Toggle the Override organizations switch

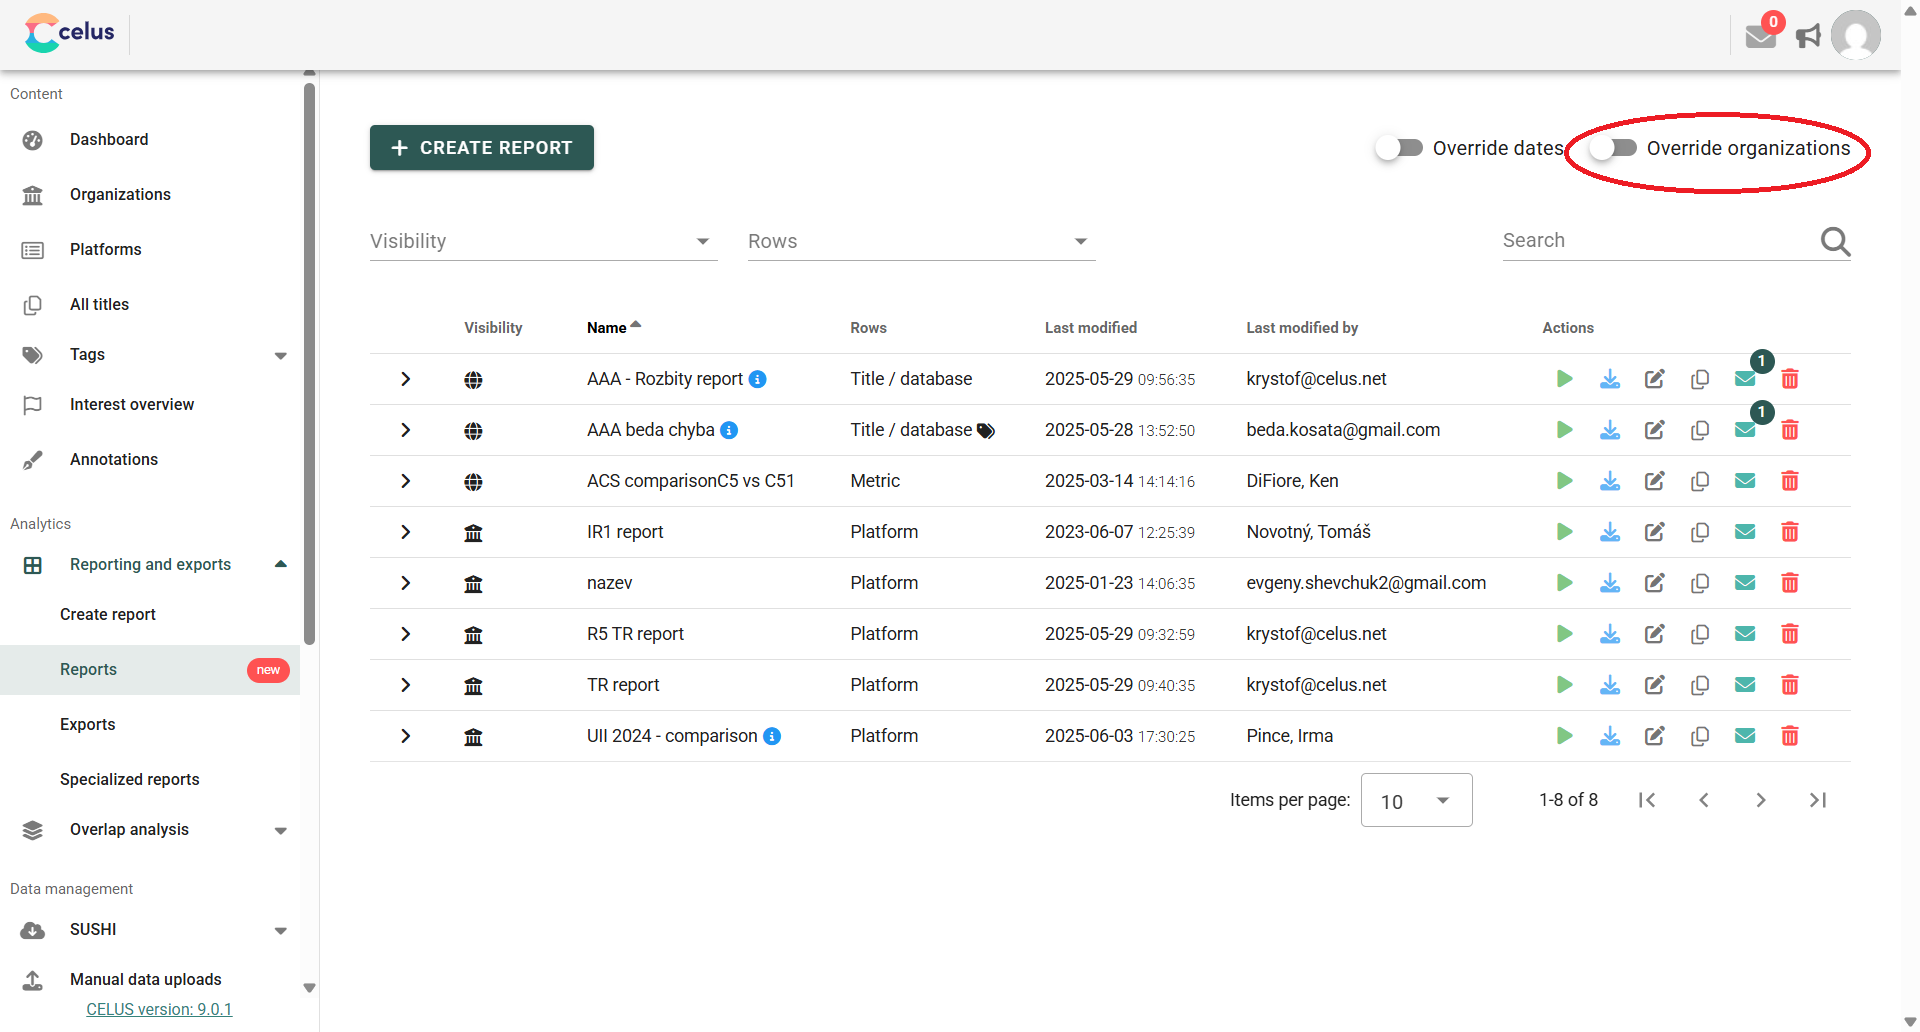[x=1613, y=148]
